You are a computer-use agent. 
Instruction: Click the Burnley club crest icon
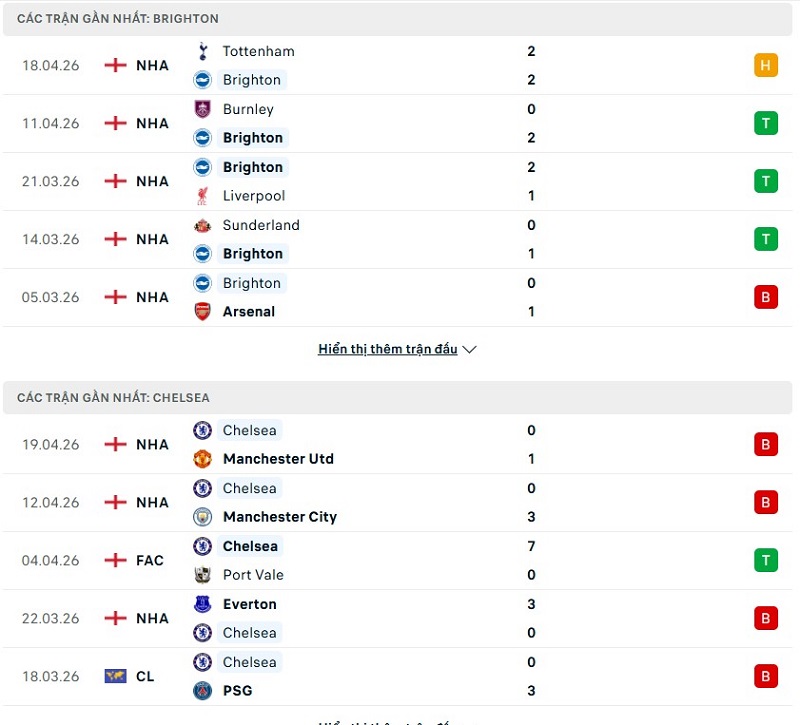202,109
